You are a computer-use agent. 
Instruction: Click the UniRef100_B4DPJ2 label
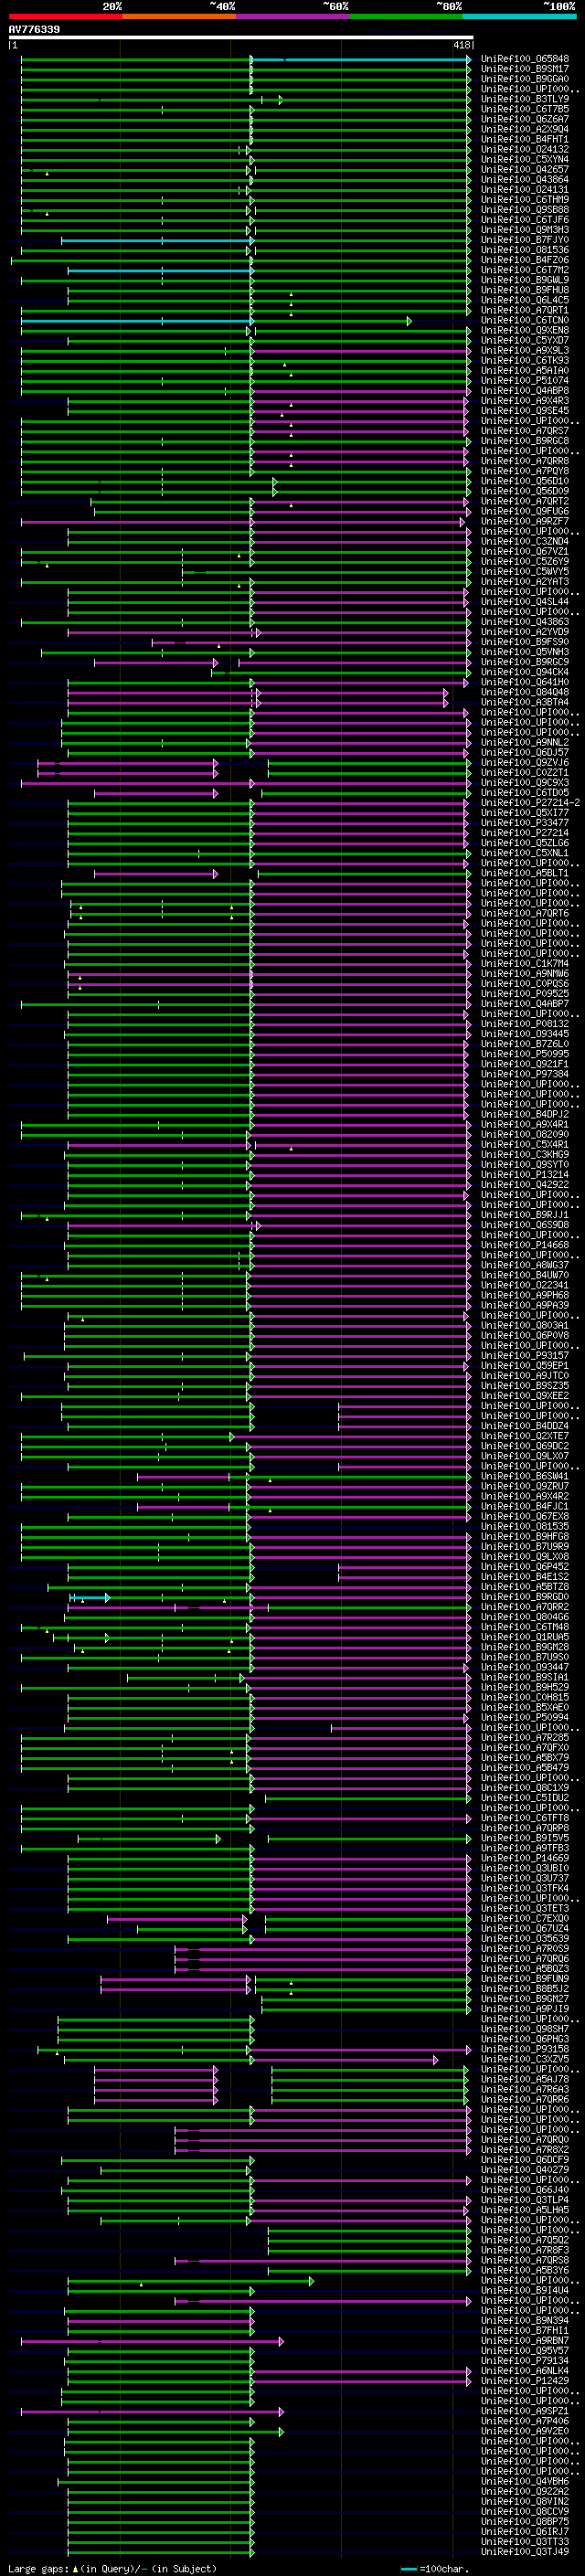(525, 1114)
